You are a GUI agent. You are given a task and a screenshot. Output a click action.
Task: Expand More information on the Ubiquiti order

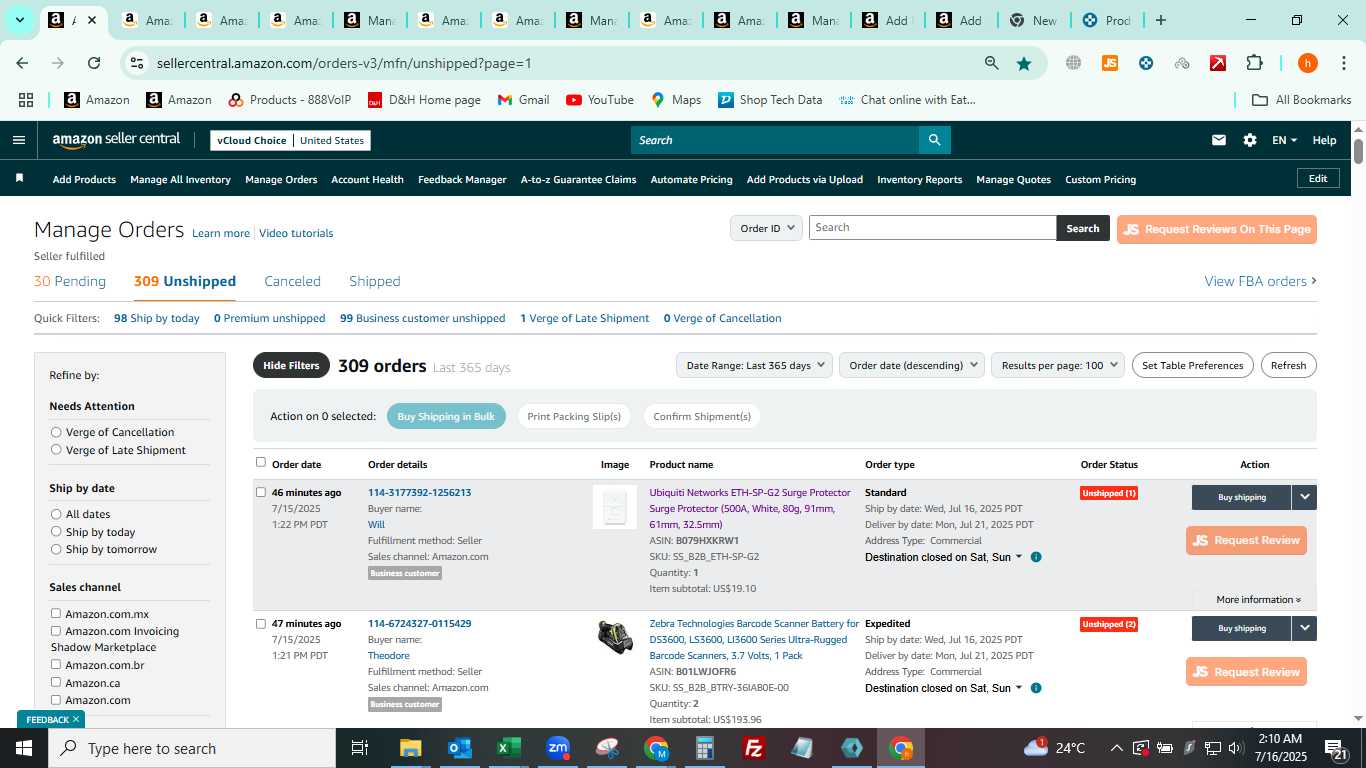1258,600
